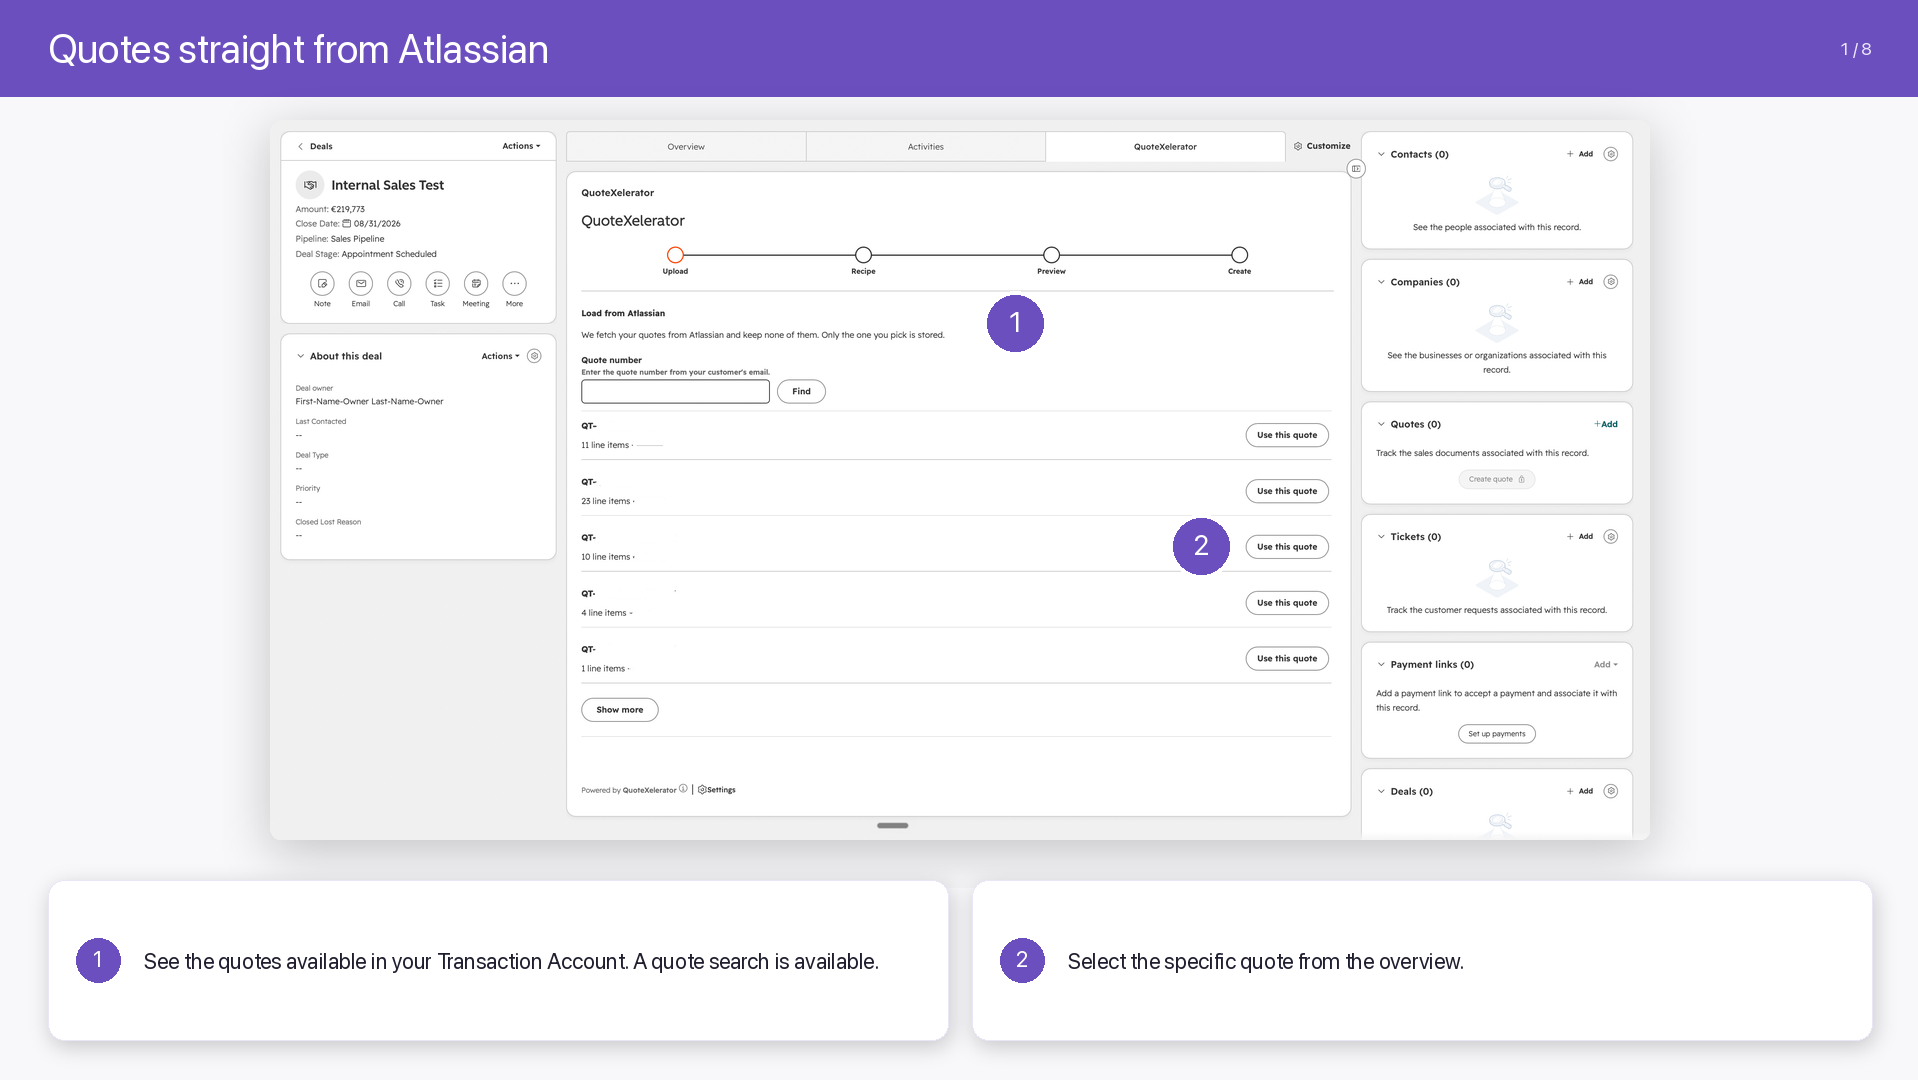Log a Call using the phone icon

[399, 284]
